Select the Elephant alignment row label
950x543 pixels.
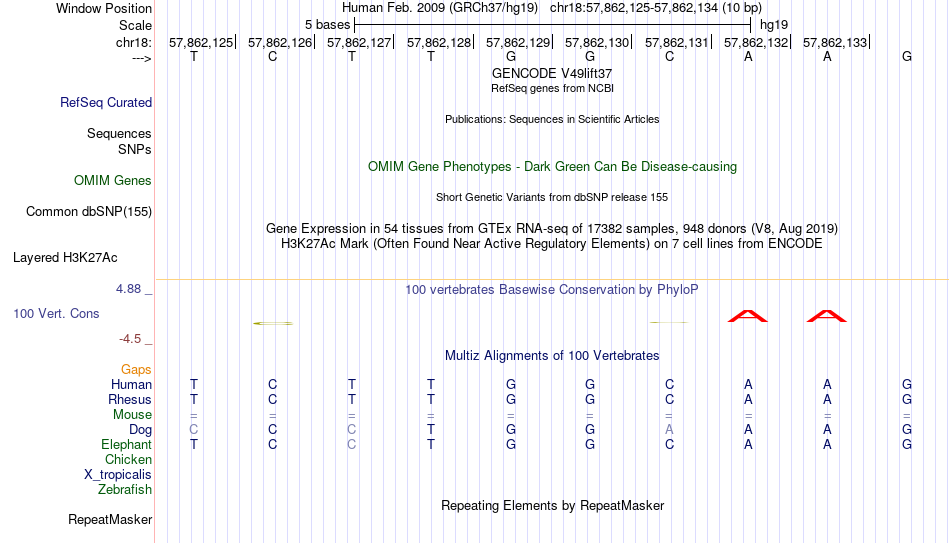pyautogui.click(x=127, y=444)
